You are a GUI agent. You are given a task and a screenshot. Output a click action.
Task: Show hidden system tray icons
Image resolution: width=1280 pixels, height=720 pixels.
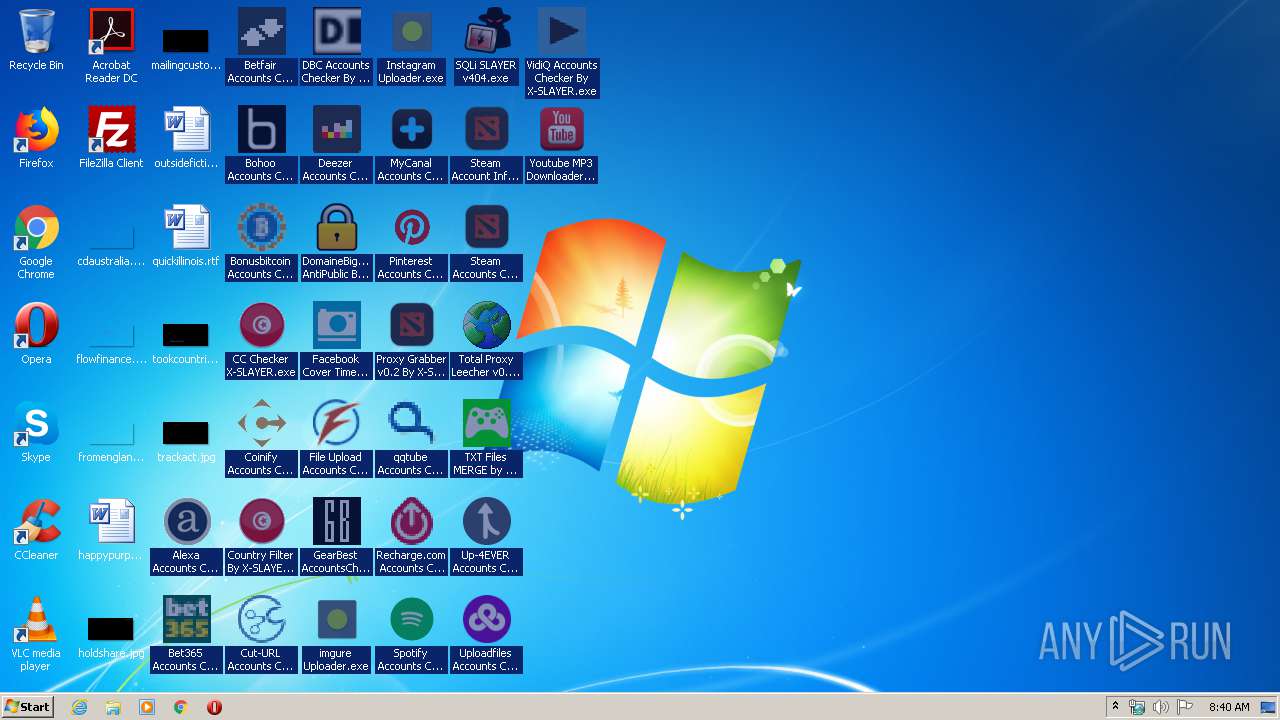coord(1115,707)
